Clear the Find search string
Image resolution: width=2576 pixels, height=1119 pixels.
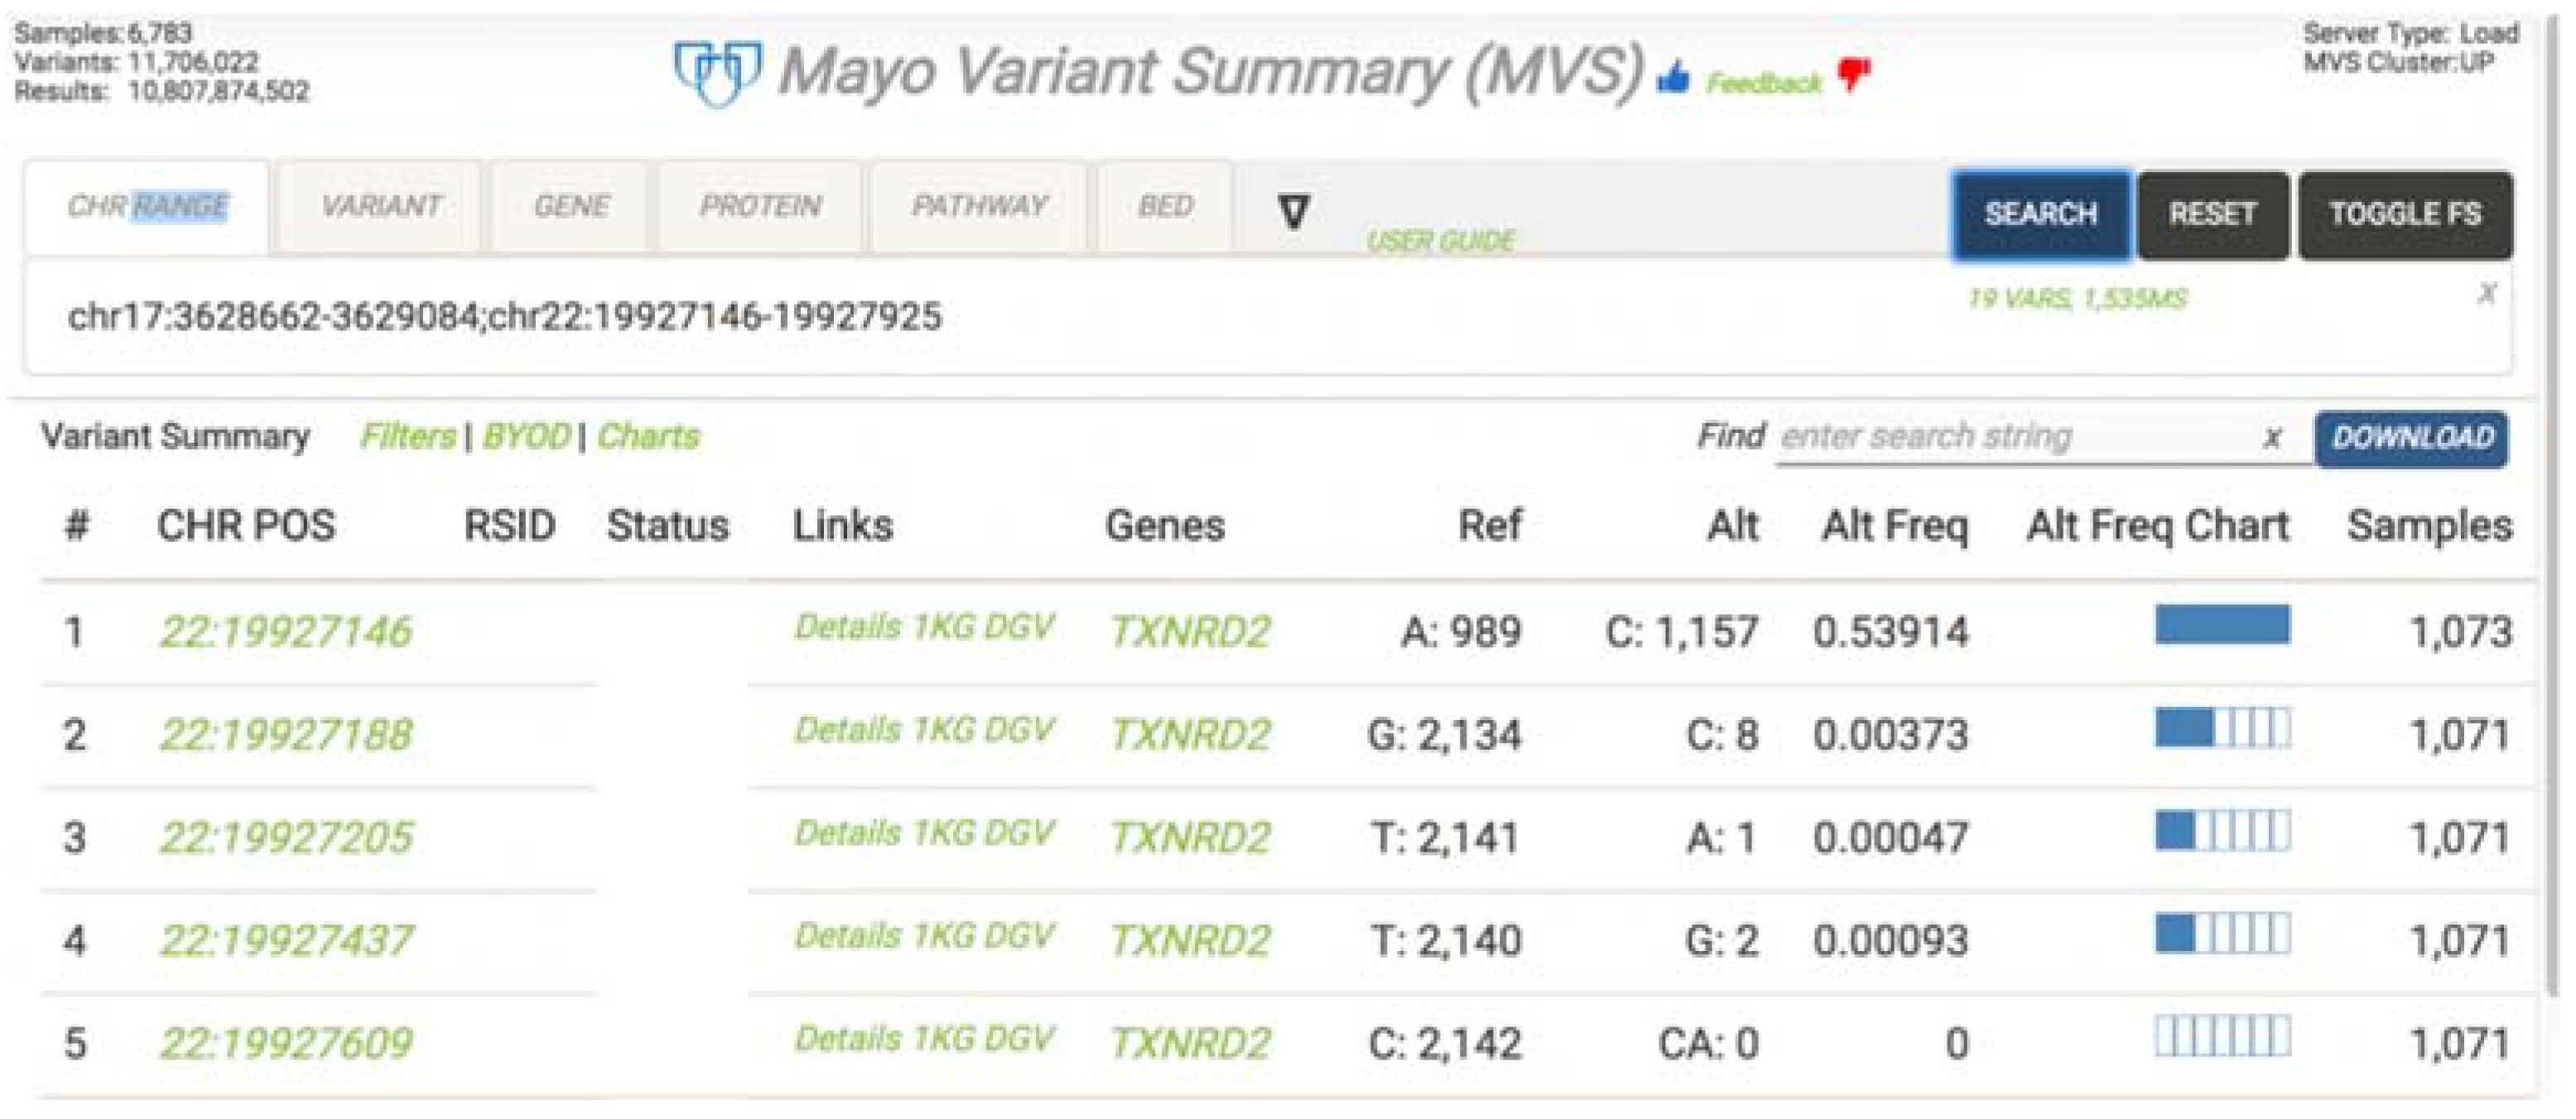[2272, 438]
